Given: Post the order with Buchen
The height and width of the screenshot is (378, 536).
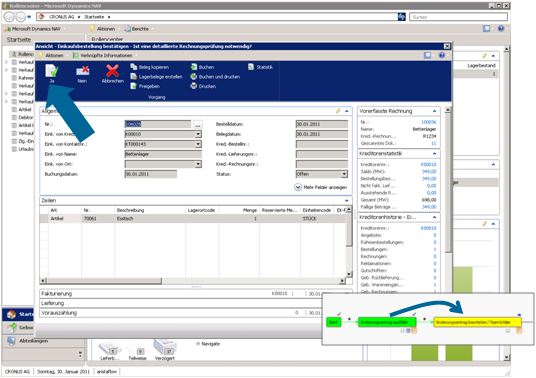Looking at the screenshot, I should tap(202, 67).
